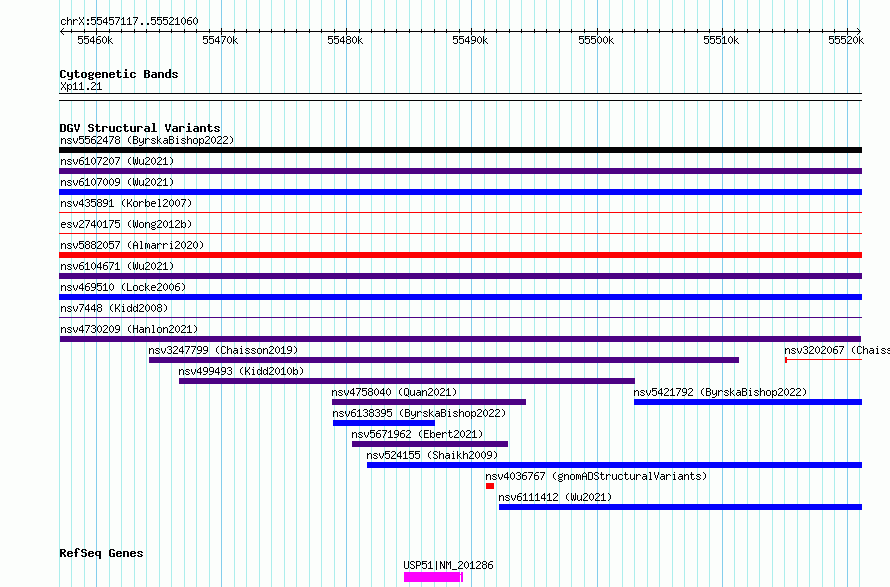Click the purple nsv4730209 variant bar
The width and height of the screenshot is (890, 587).
[x=460, y=339]
